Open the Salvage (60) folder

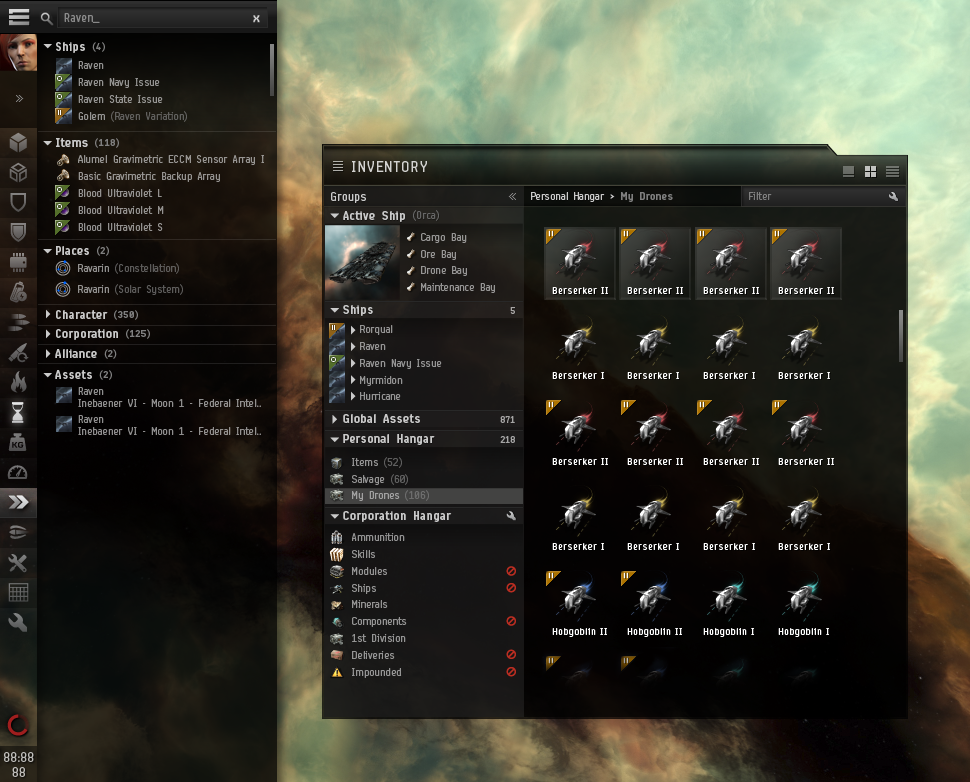(379, 479)
